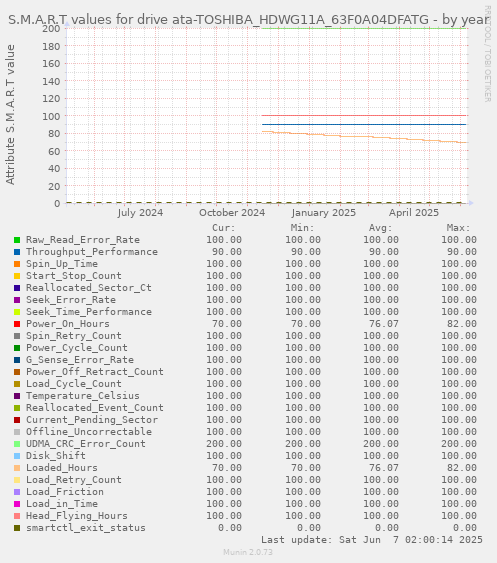Click the Load_in_Time magenta swatch
Screen dimensions: 497x563
[17, 504]
